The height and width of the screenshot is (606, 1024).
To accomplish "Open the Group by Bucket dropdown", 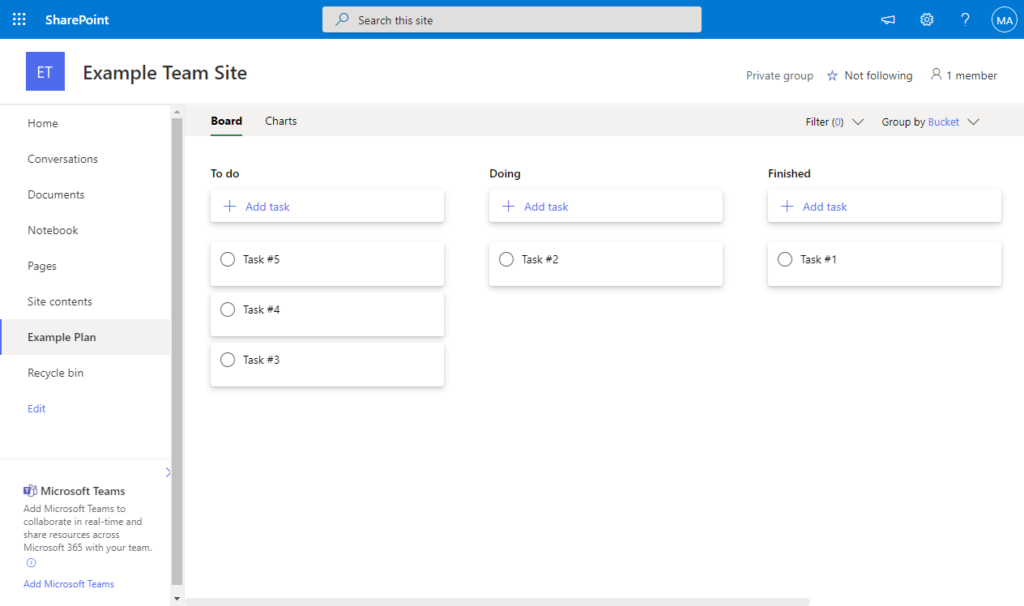I will (930, 122).
